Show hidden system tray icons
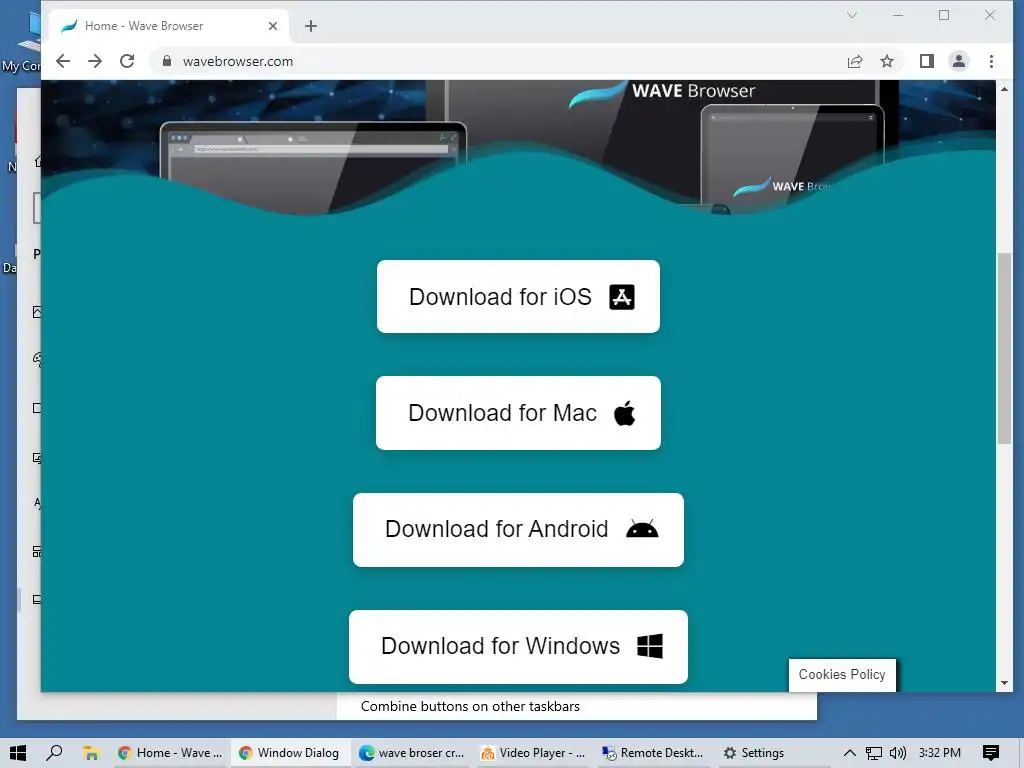The width and height of the screenshot is (1024, 768). [850, 753]
